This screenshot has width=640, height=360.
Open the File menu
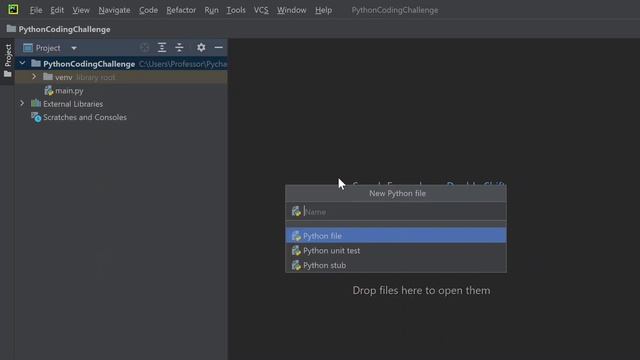pos(36,10)
